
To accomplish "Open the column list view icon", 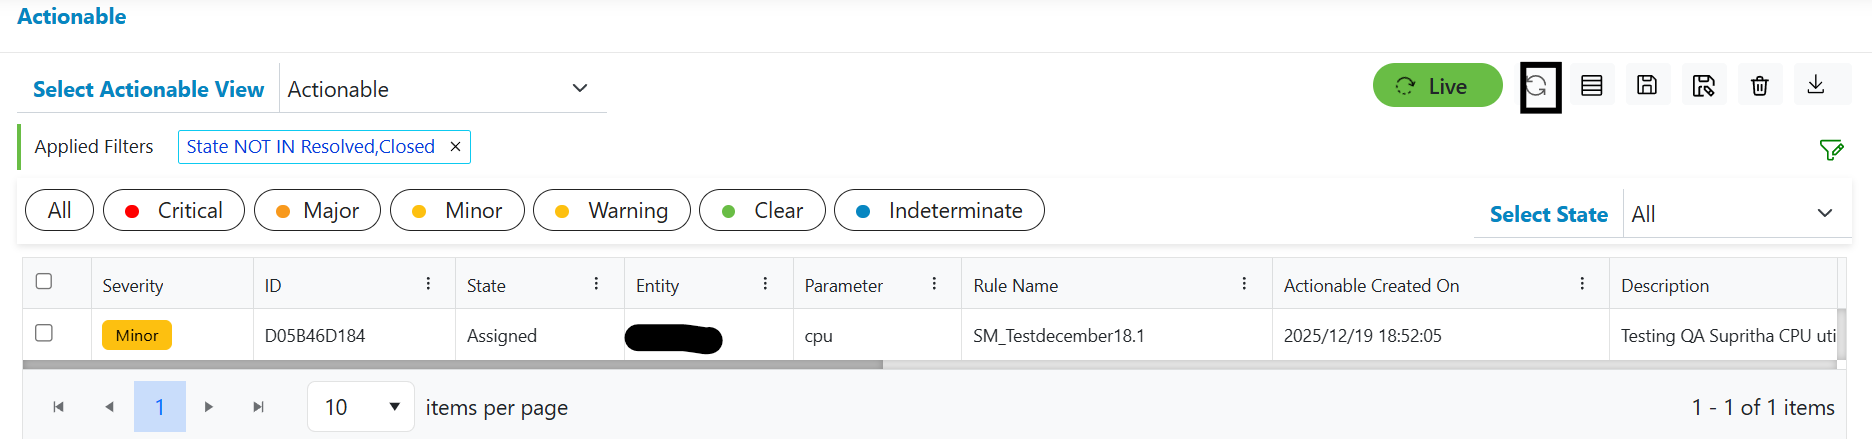I will [1591, 86].
